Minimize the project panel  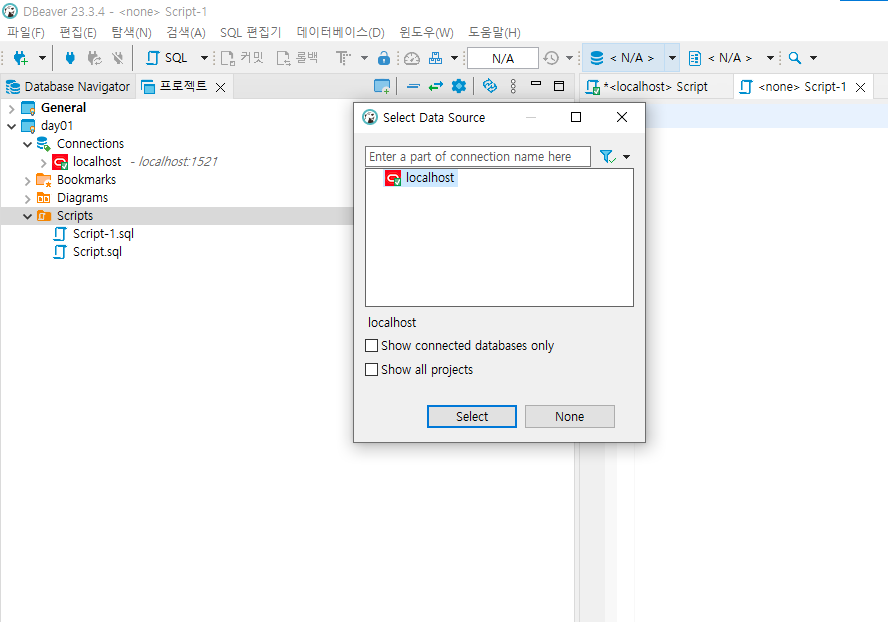(536, 84)
